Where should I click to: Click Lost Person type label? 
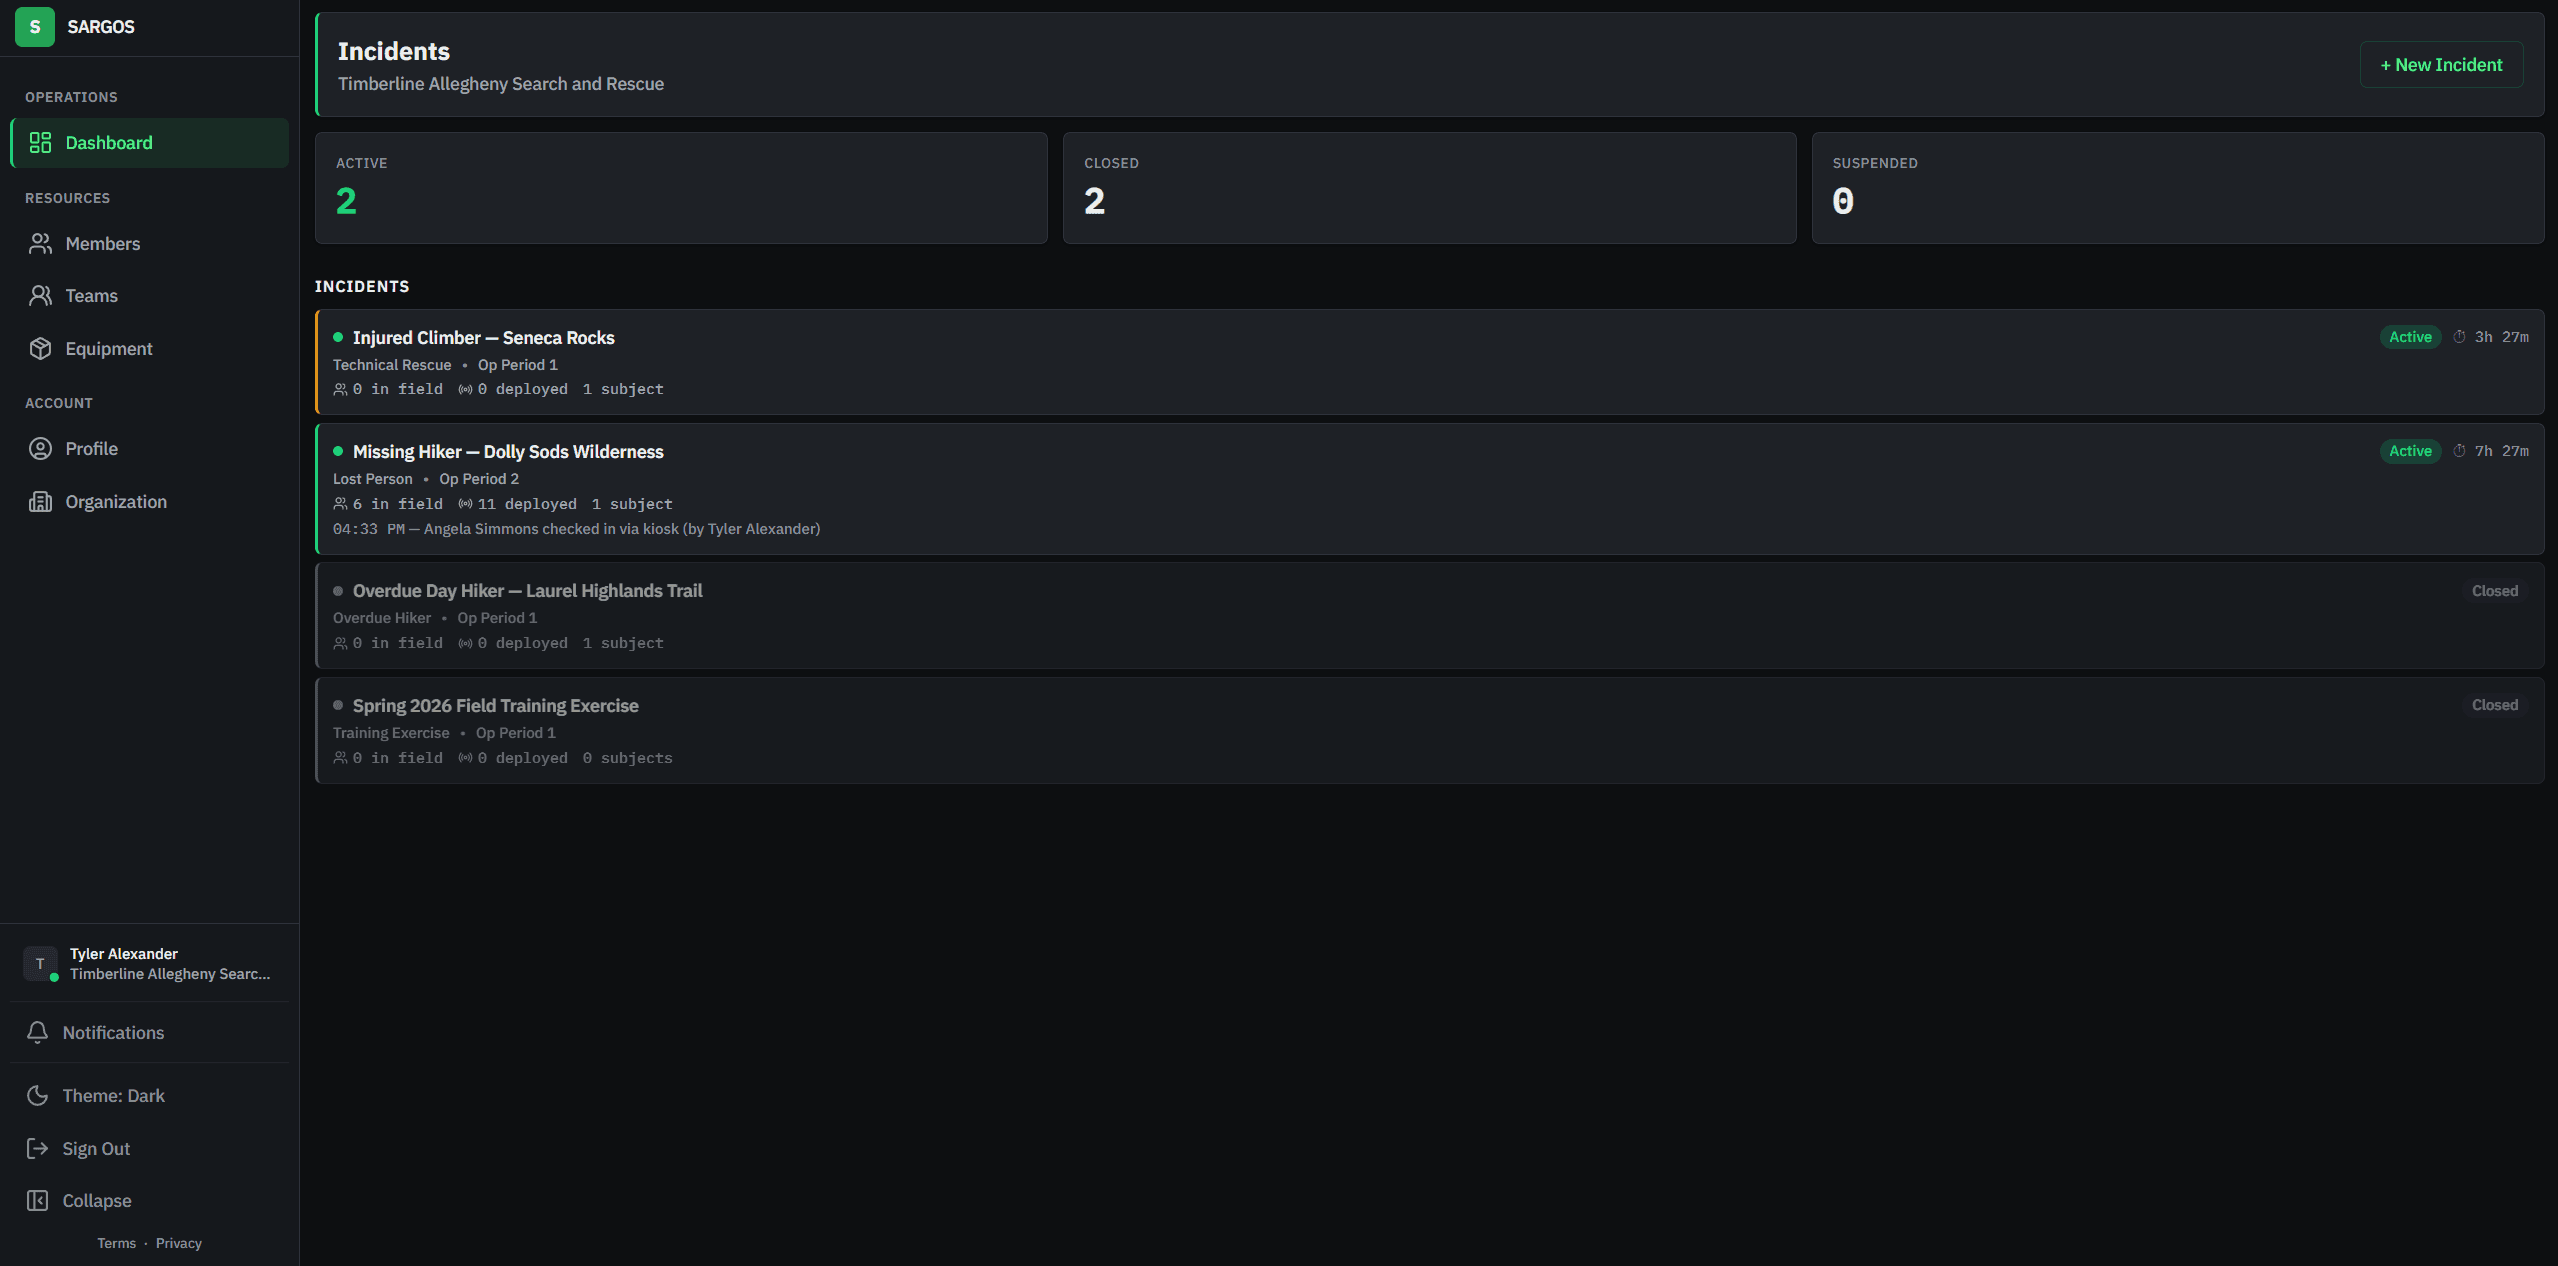tap(373, 479)
